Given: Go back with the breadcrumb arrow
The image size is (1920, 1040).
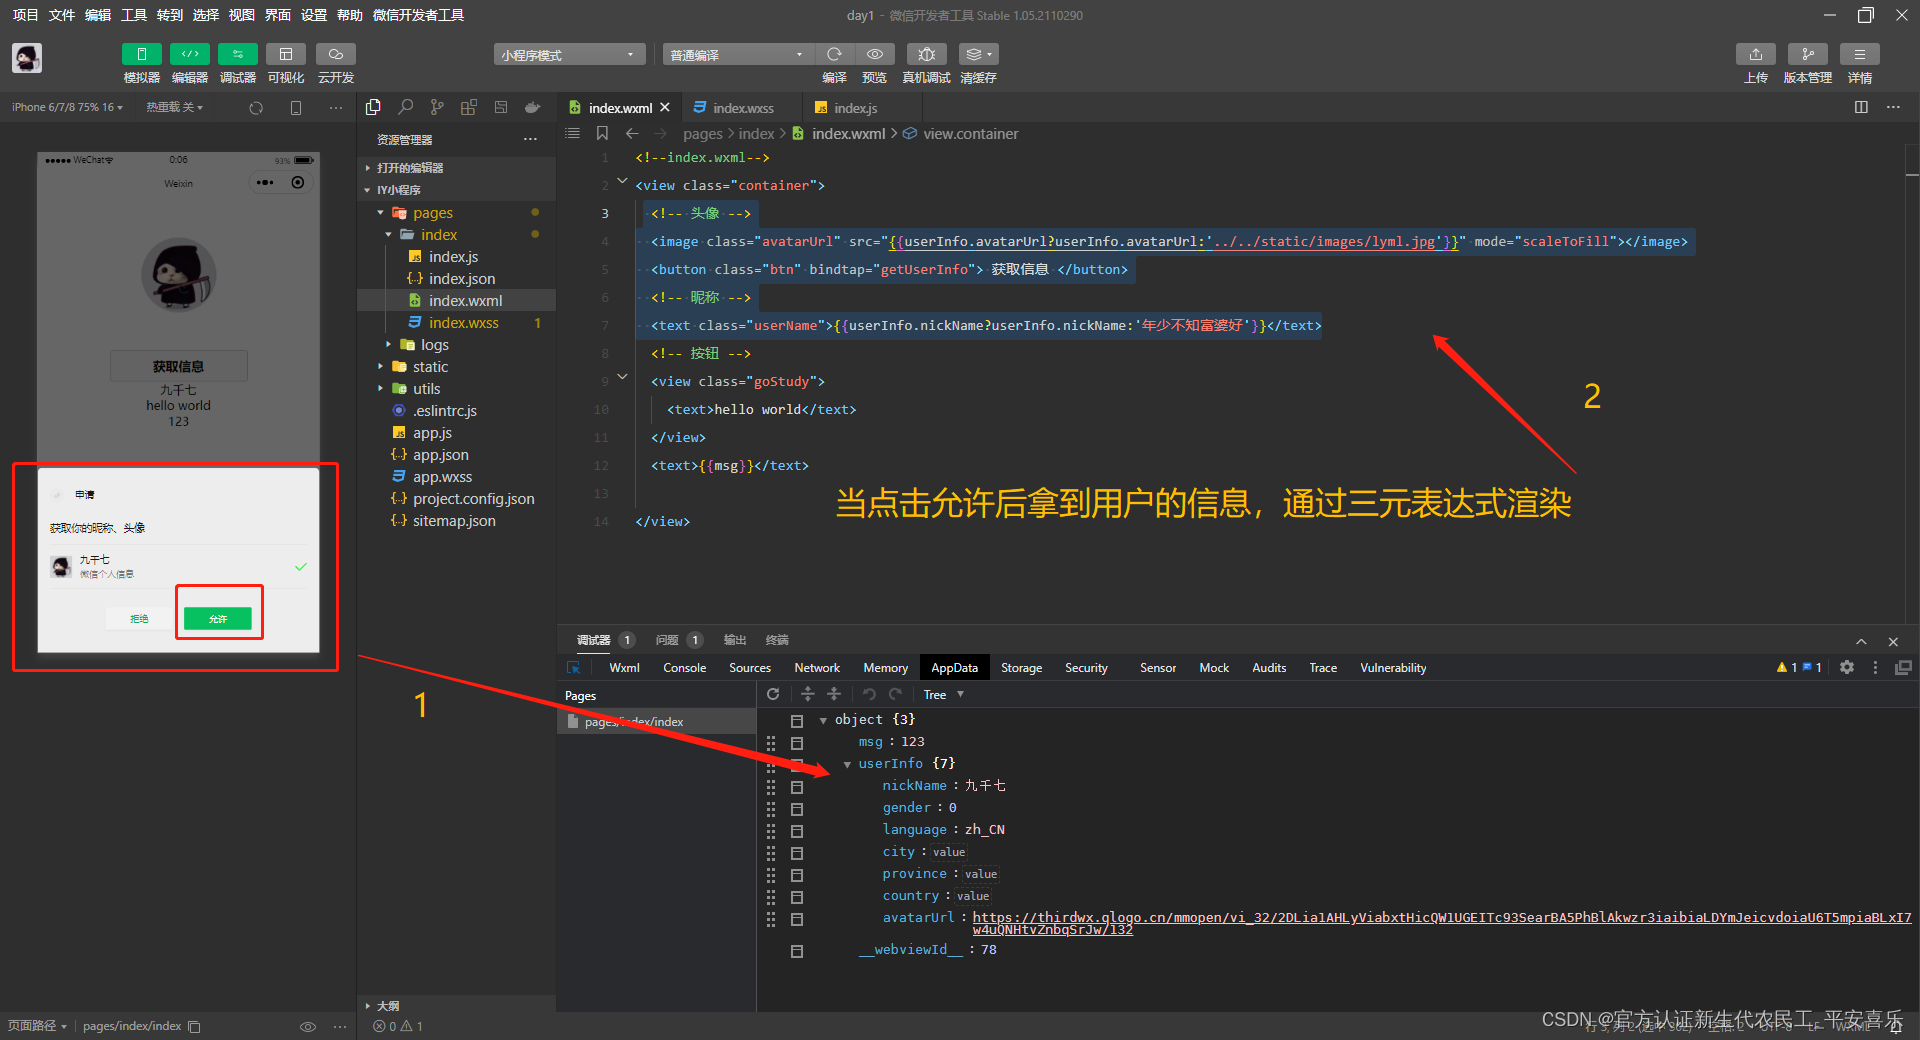Looking at the screenshot, I should tap(632, 133).
